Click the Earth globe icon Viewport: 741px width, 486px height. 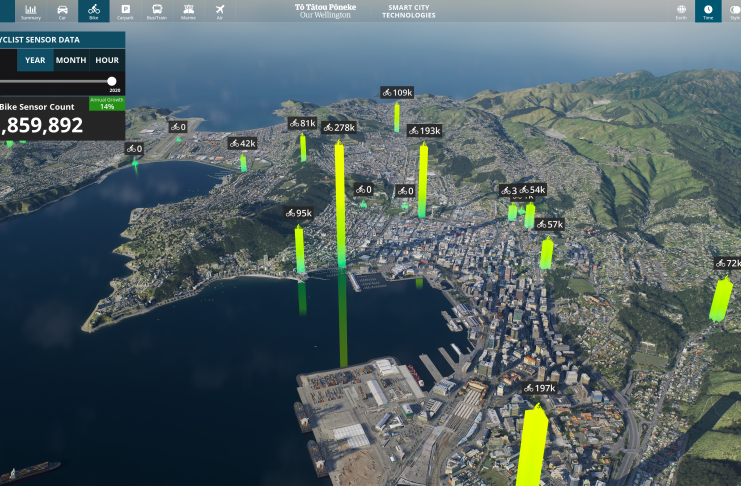(681, 11)
